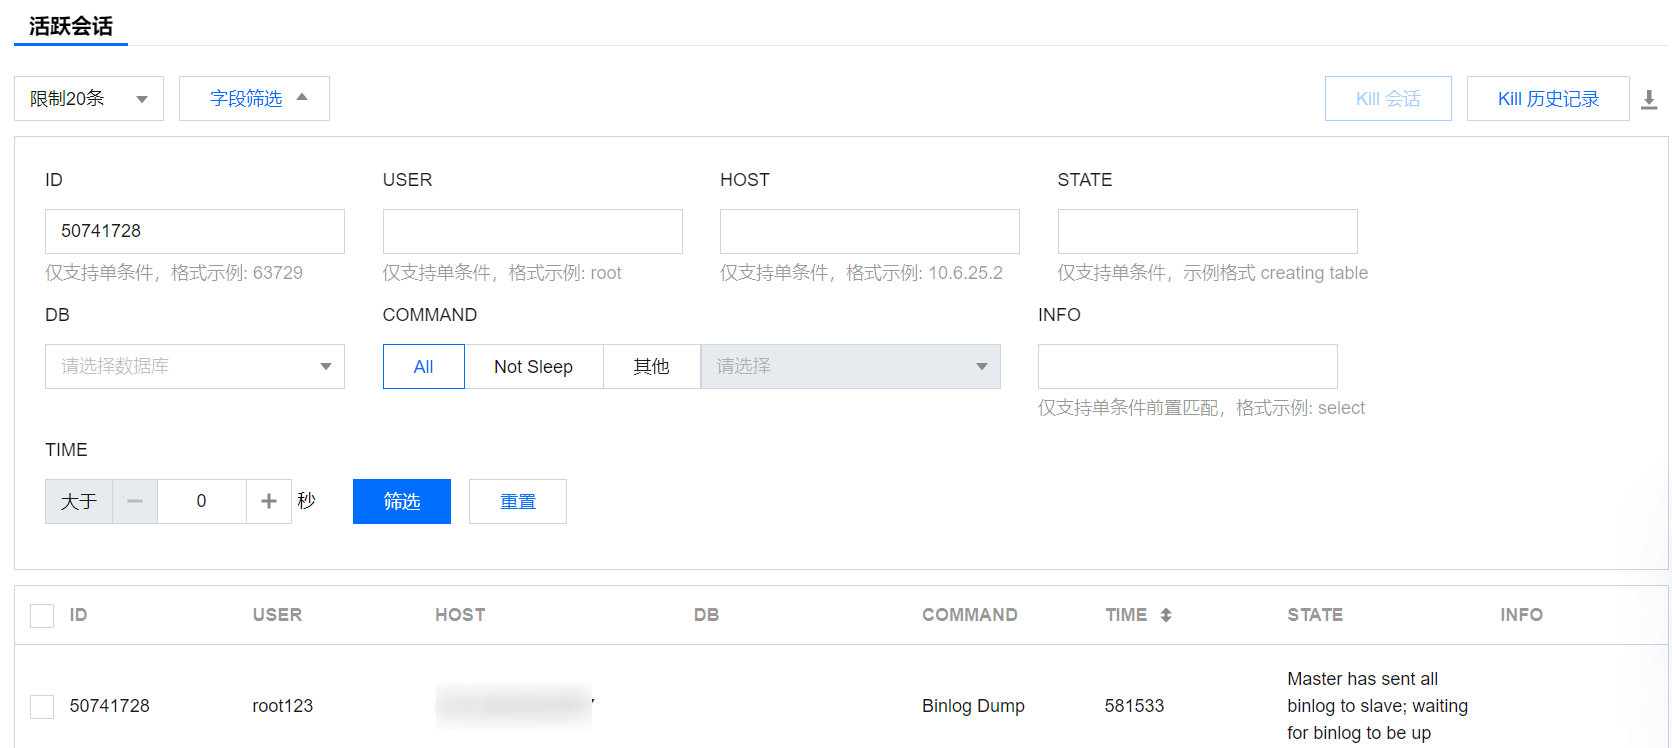Open the 限制20条 limit dropdown
The height and width of the screenshot is (748, 1672).
click(89, 99)
